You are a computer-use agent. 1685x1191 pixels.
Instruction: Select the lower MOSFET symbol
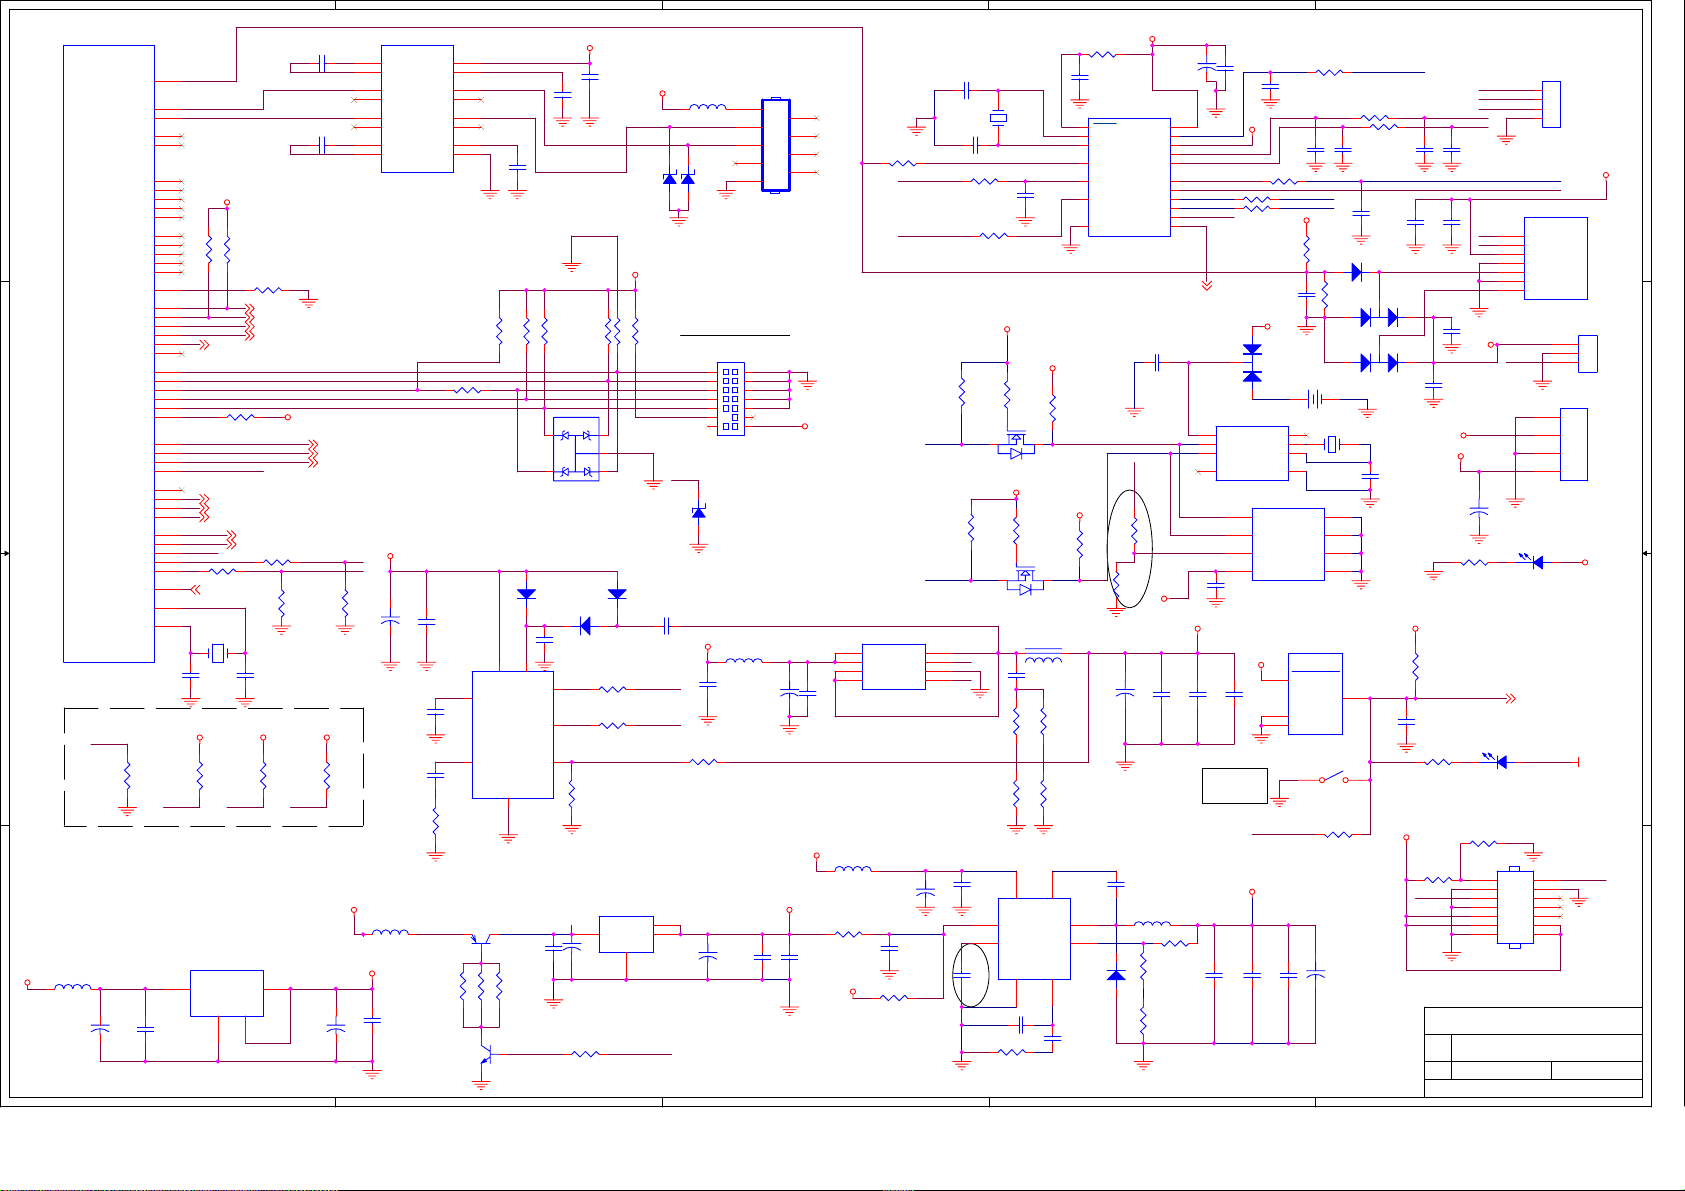(1025, 581)
